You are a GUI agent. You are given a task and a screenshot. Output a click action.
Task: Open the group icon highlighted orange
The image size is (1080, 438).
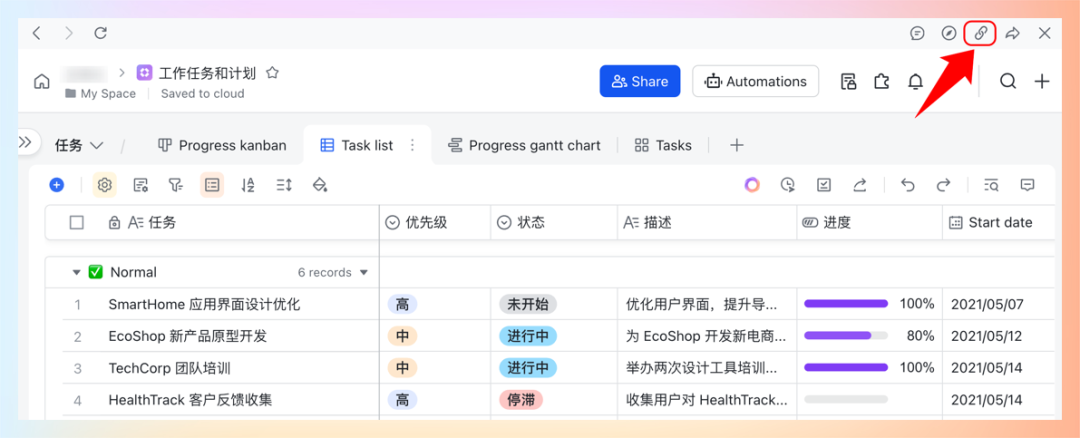pos(212,185)
